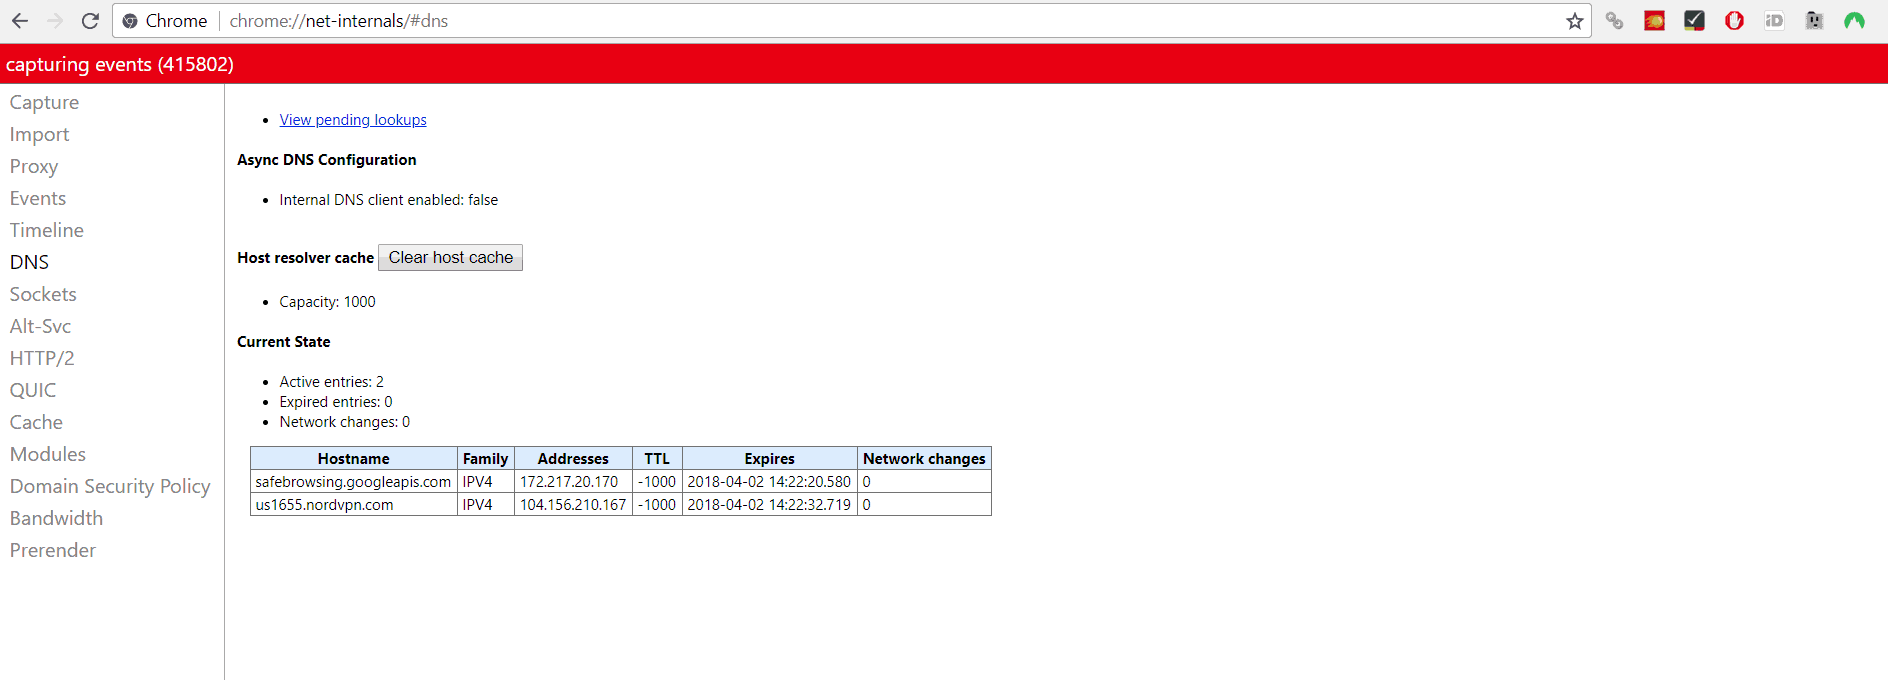Click TTL -1000 in us1655.nordvpn.com row

tap(657, 504)
